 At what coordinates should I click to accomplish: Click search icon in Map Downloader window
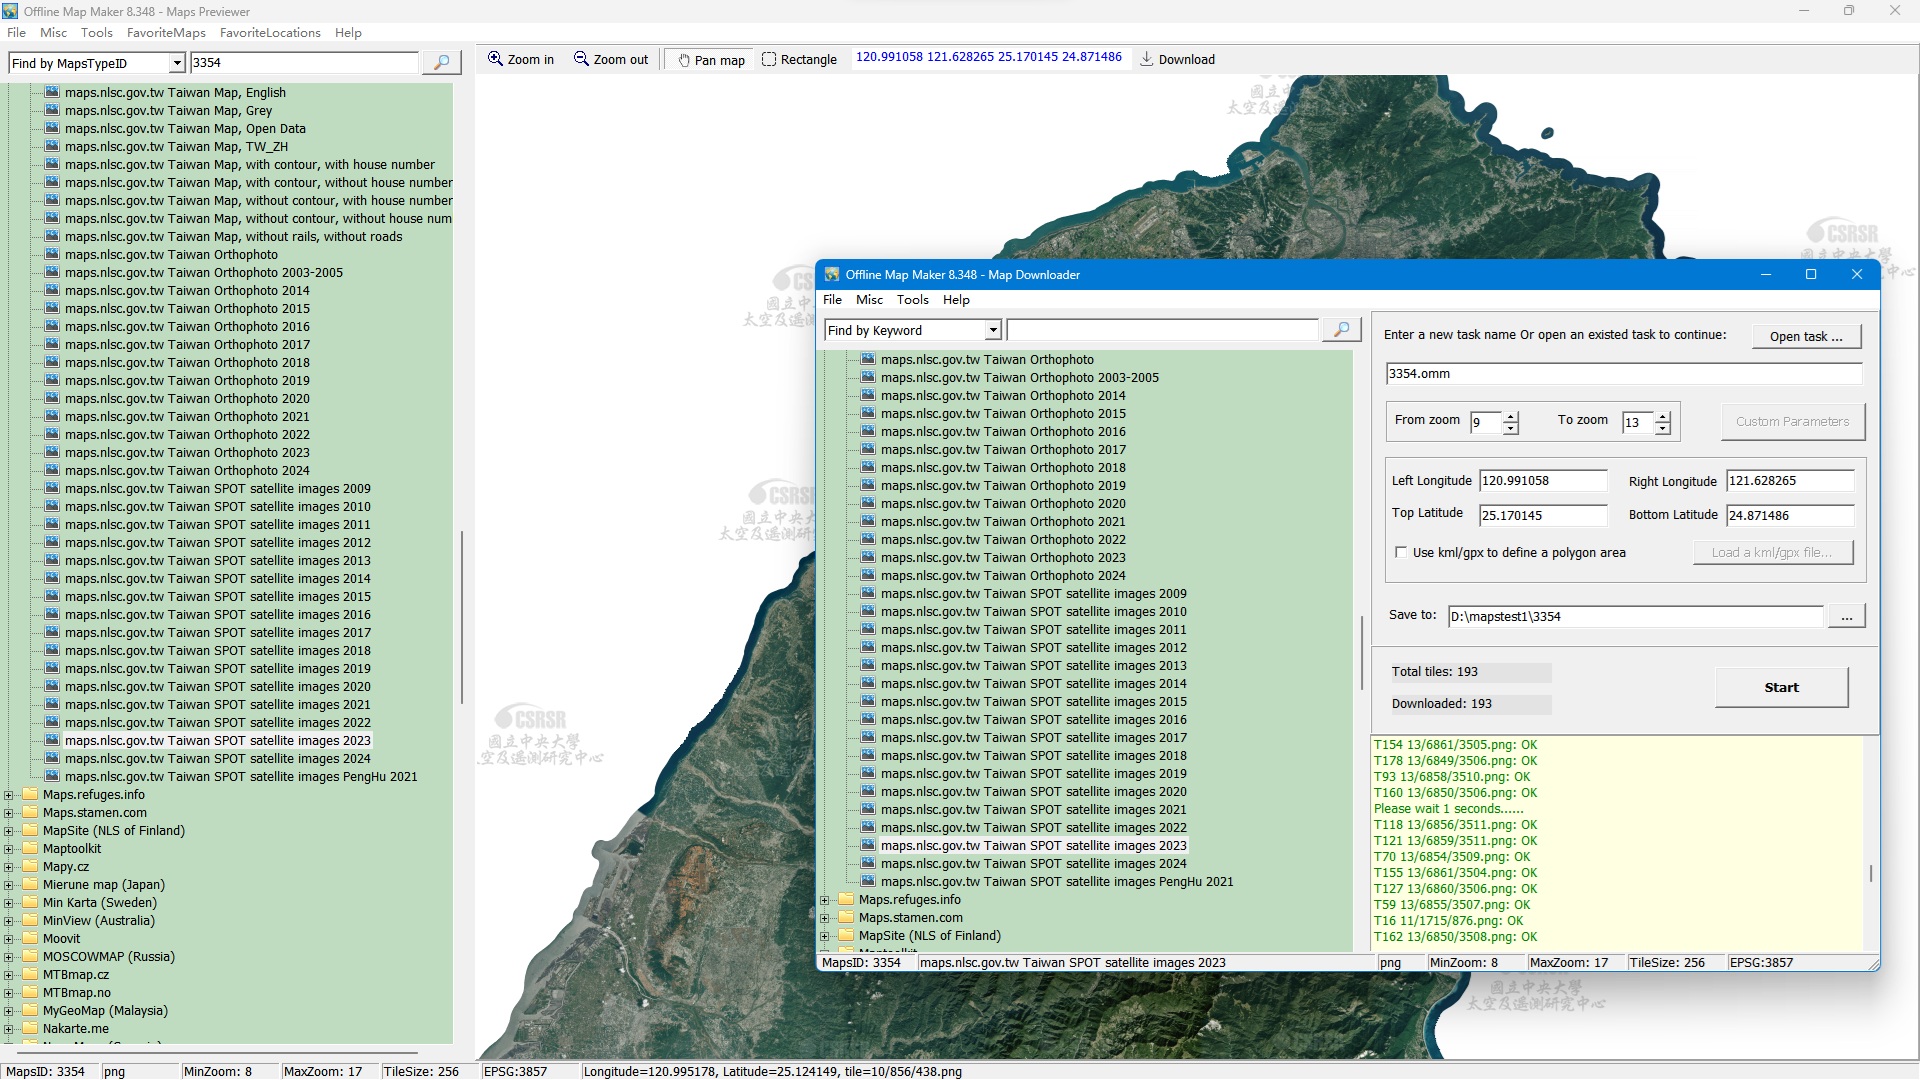pos(1341,330)
